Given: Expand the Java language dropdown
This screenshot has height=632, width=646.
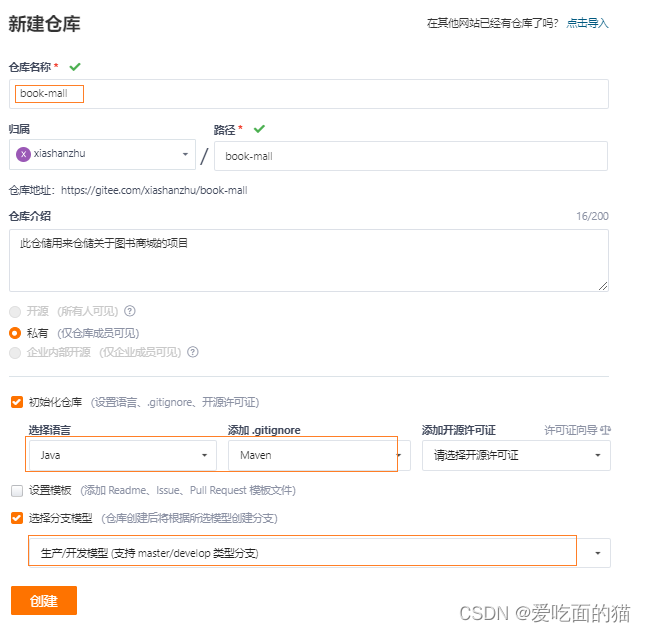Looking at the screenshot, I should (x=123, y=455).
